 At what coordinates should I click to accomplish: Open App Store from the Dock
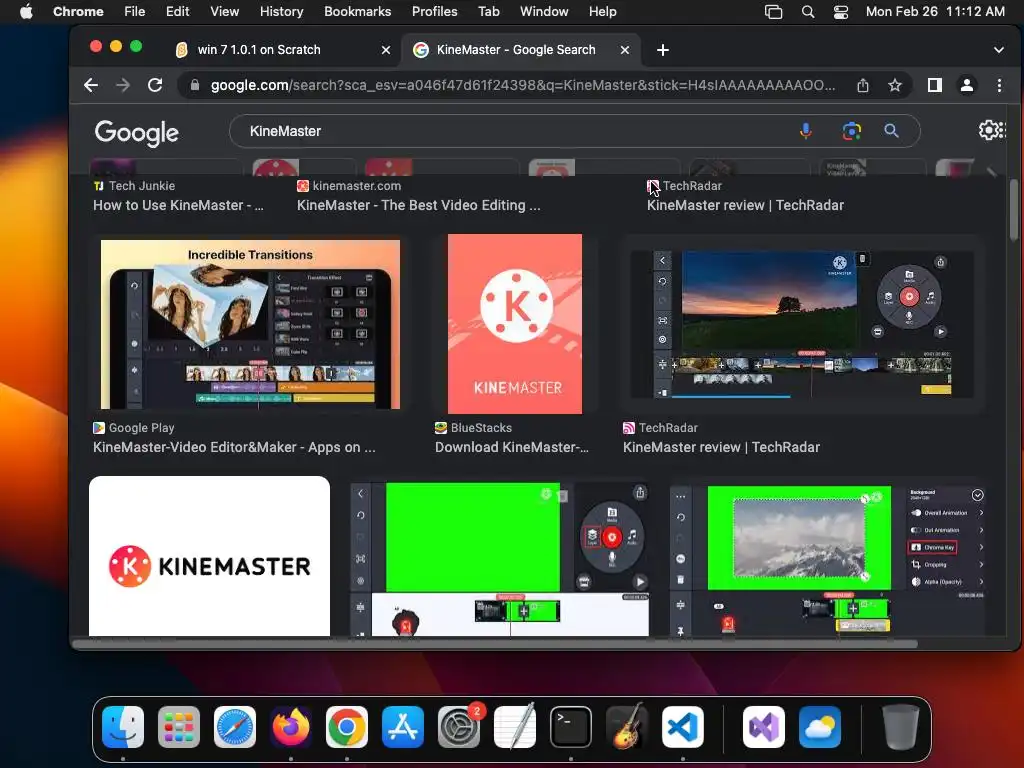(x=403, y=727)
